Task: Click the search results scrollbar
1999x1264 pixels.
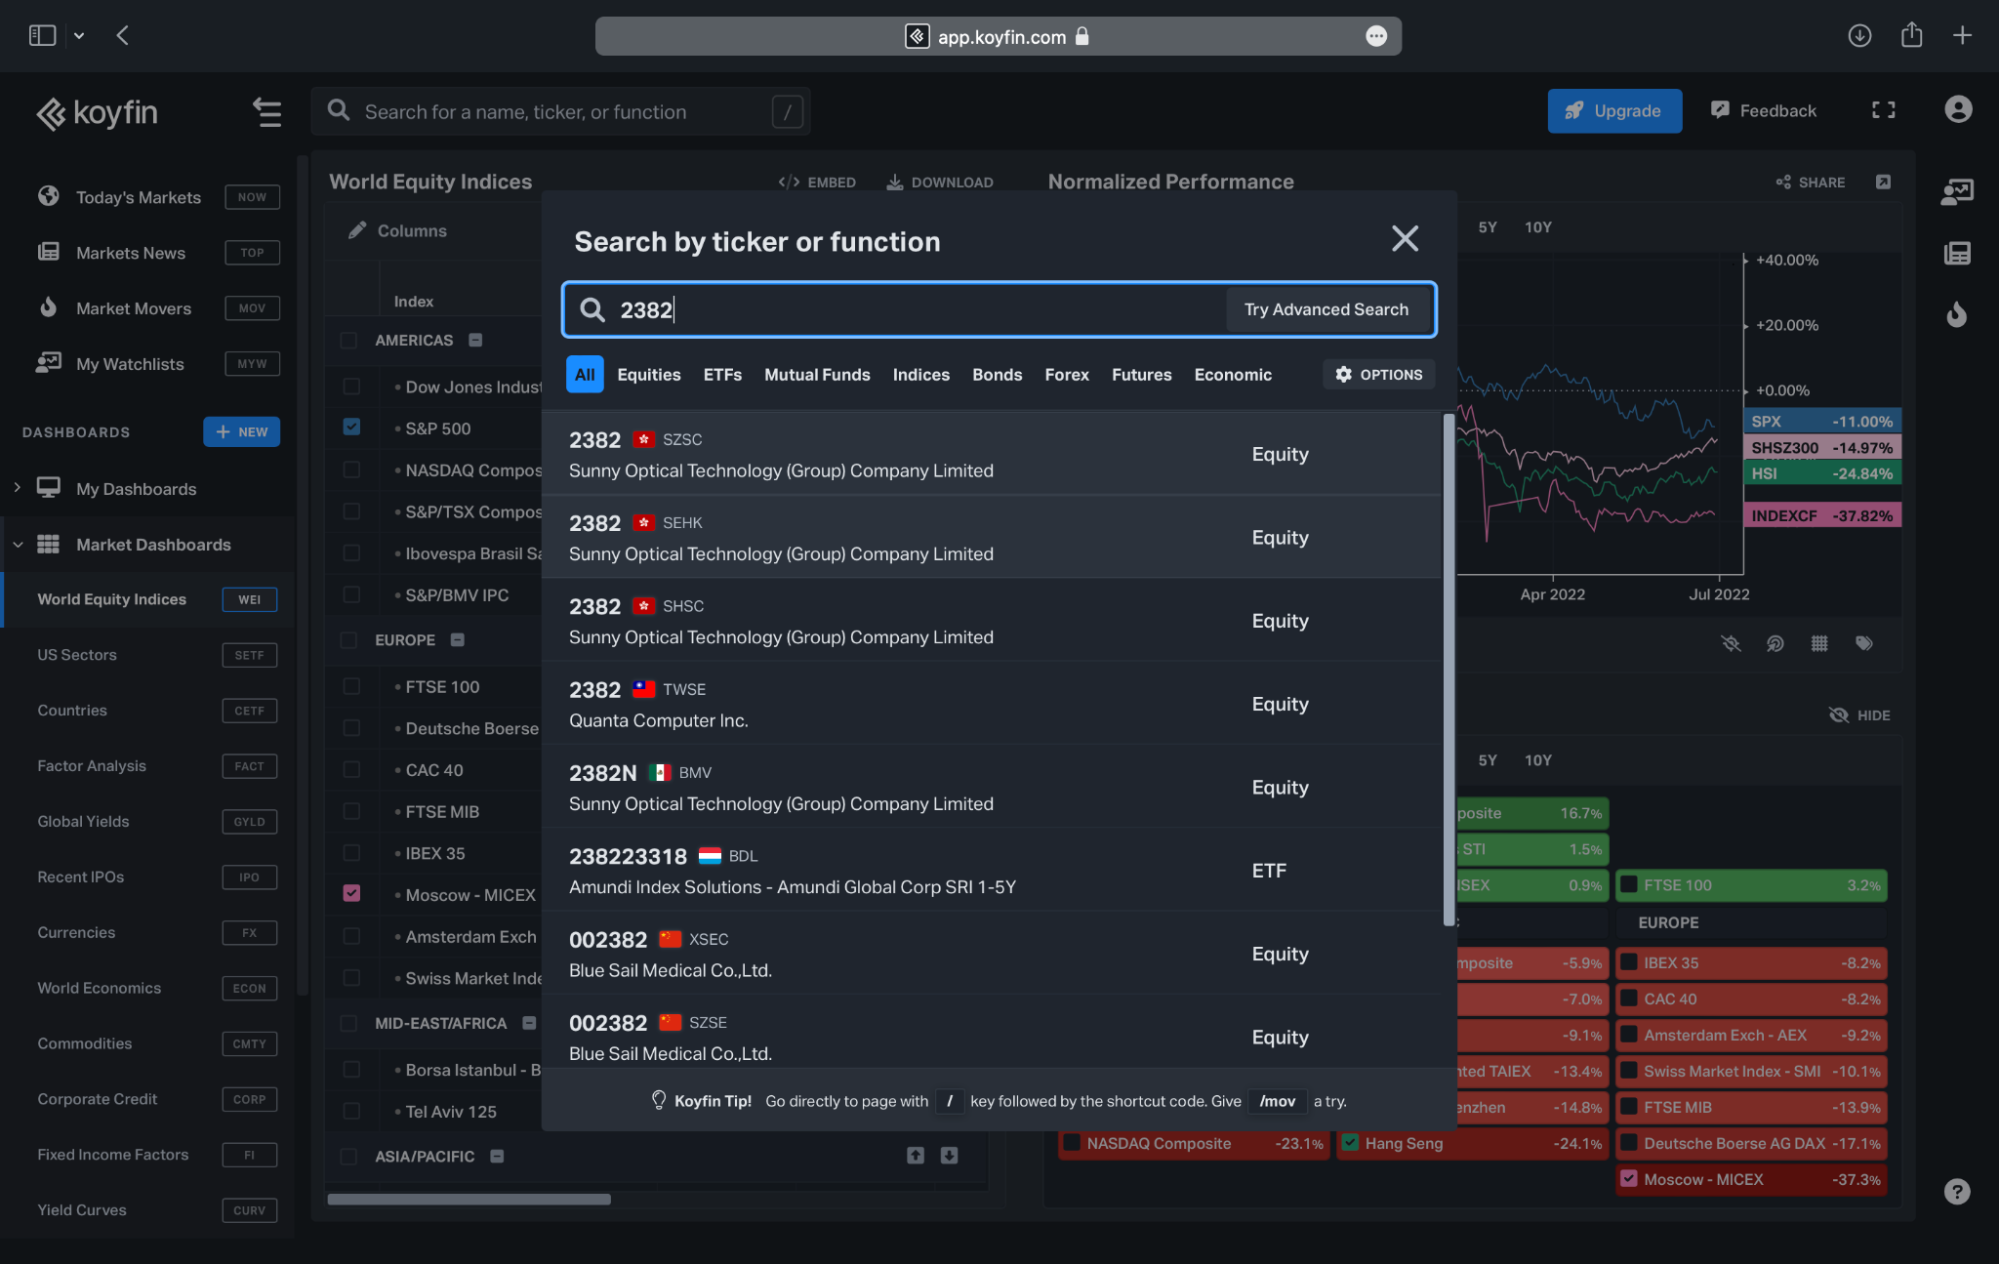Action: click(x=1448, y=669)
